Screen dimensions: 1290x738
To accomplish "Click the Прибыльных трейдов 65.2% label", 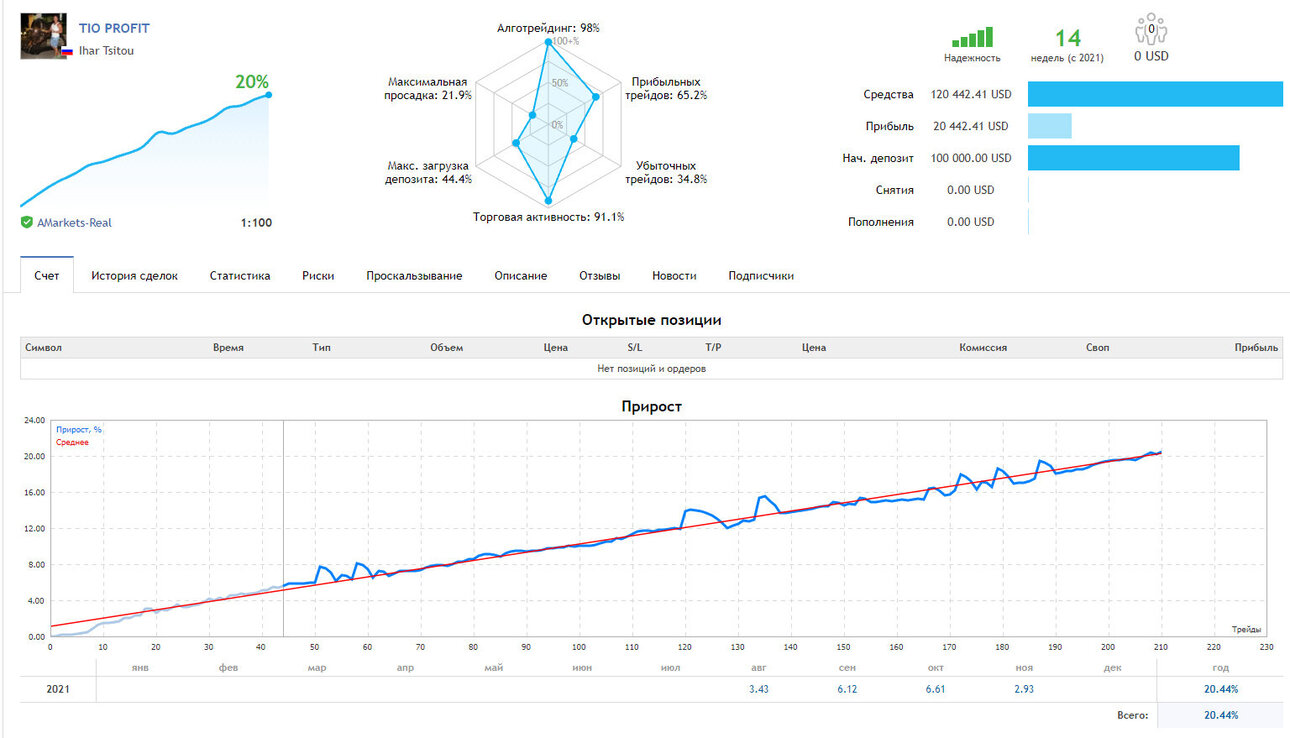I will (666, 88).
